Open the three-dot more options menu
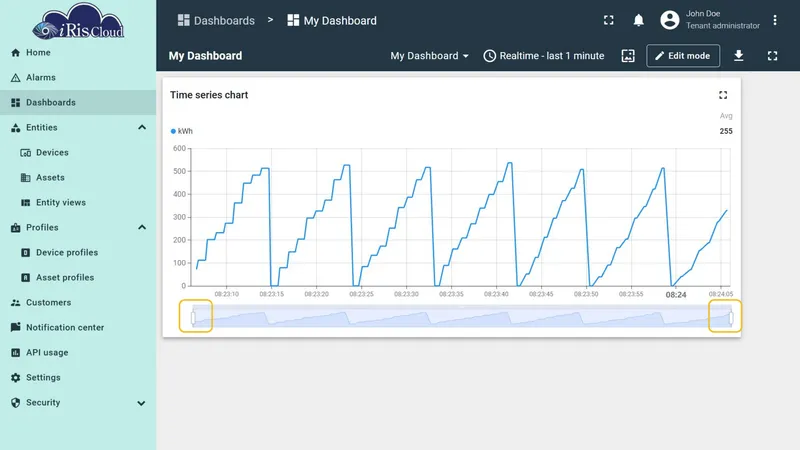 pos(774,20)
